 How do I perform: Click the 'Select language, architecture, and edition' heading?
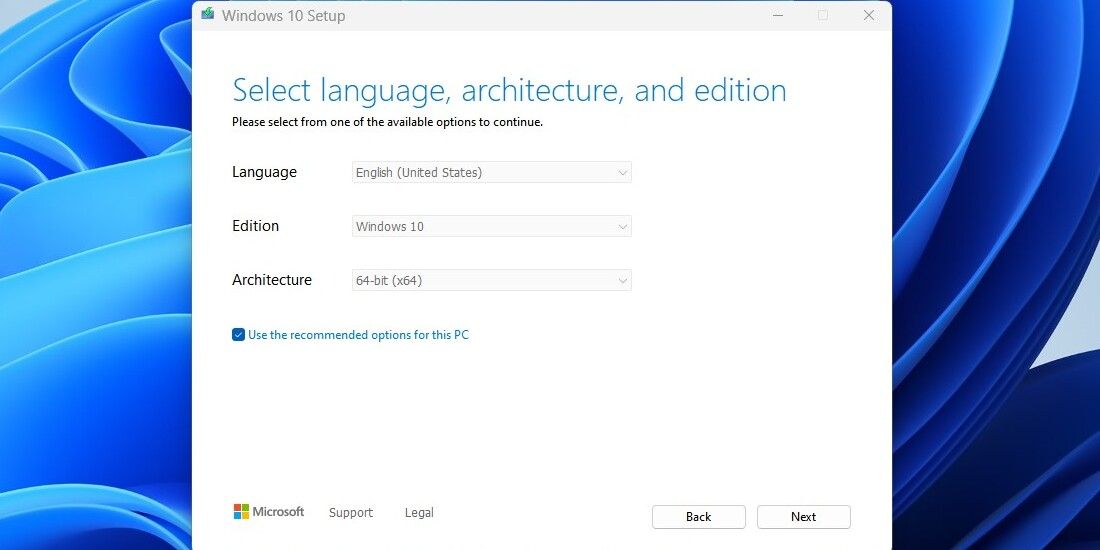tap(509, 90)
